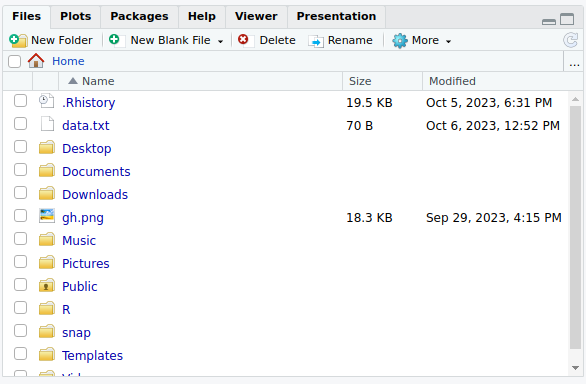Screen dimensions: 586x384
Task: Click the path ellipsis browse button
Action: tap(574, 62)
